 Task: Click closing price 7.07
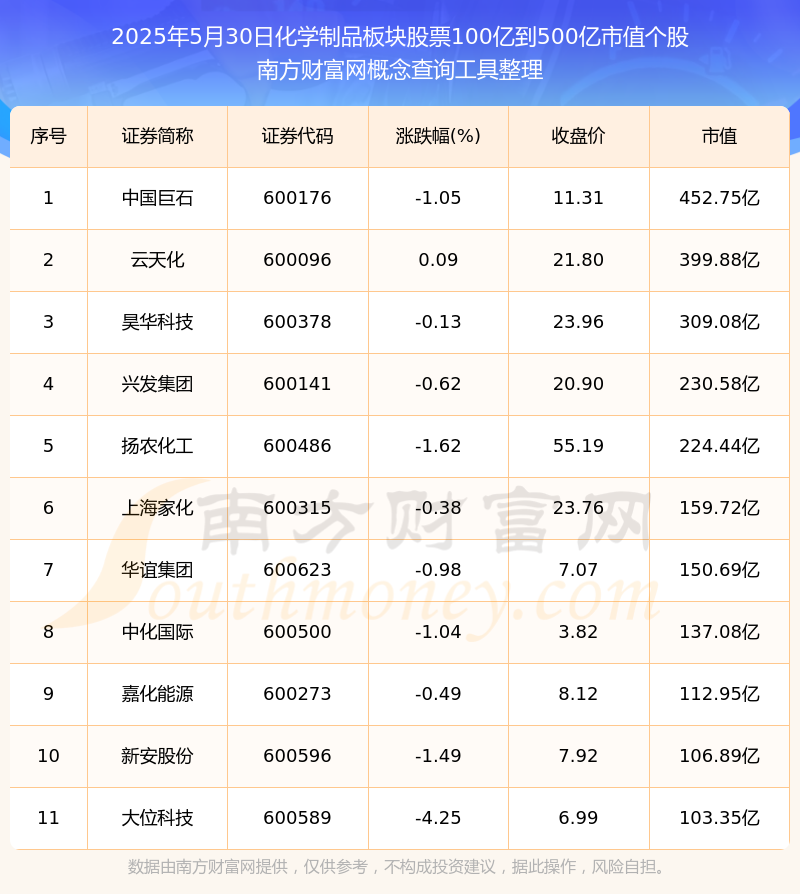click(578, 570)
